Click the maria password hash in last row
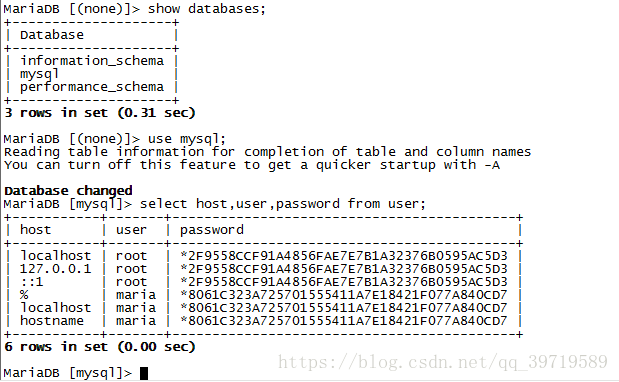This screenshot has height=382, width=619. tap(343, 321)
